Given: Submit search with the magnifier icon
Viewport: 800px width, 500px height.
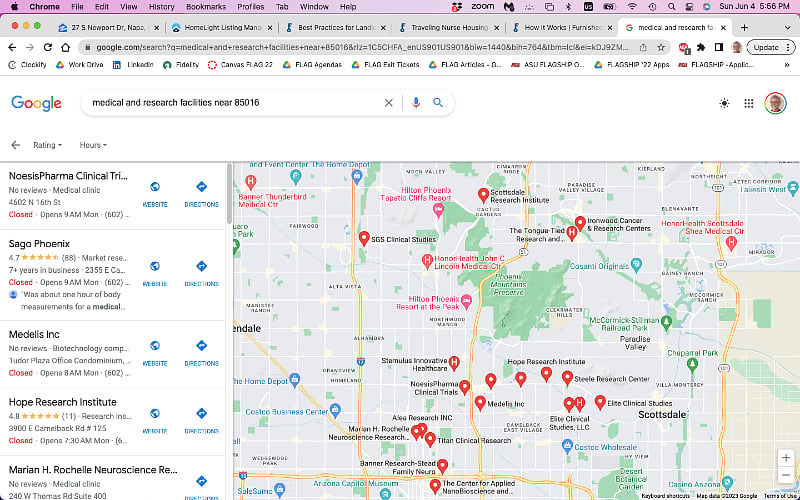Looking at the screenshot, I should coord(438,103).
